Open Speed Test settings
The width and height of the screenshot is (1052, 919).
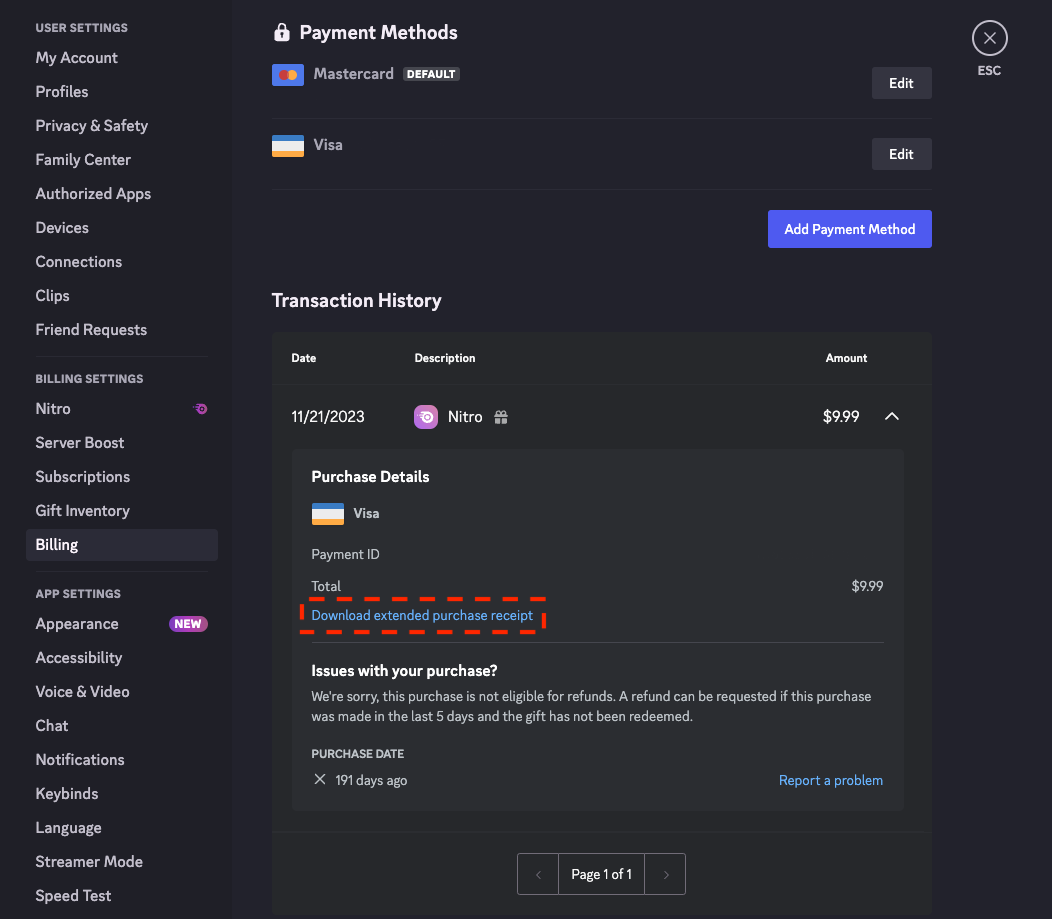coord(73,896)
